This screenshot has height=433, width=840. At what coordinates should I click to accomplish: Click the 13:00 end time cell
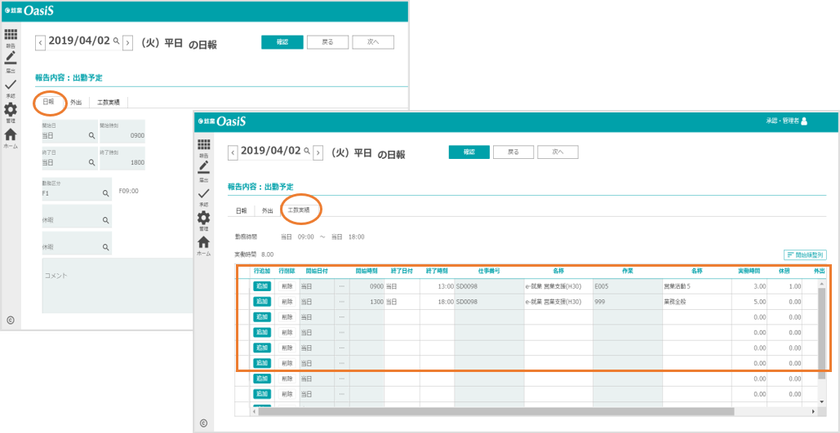point(437,286)
